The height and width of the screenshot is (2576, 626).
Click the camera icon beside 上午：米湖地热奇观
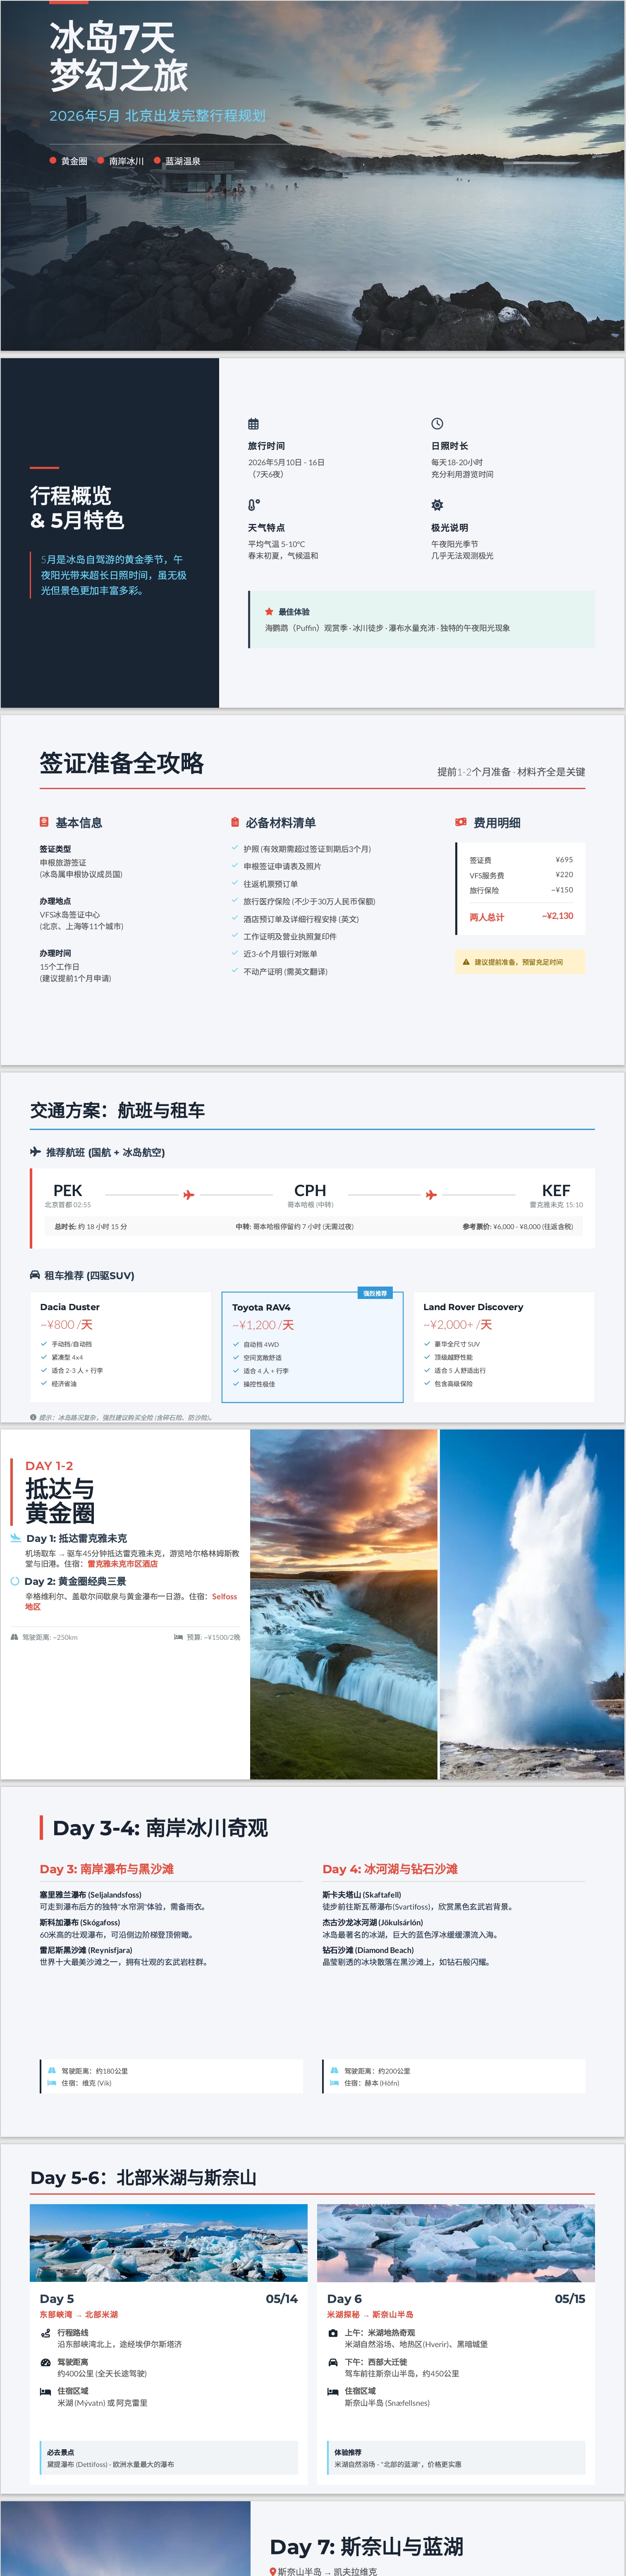pyautogui.click(x=333, y=2333)
